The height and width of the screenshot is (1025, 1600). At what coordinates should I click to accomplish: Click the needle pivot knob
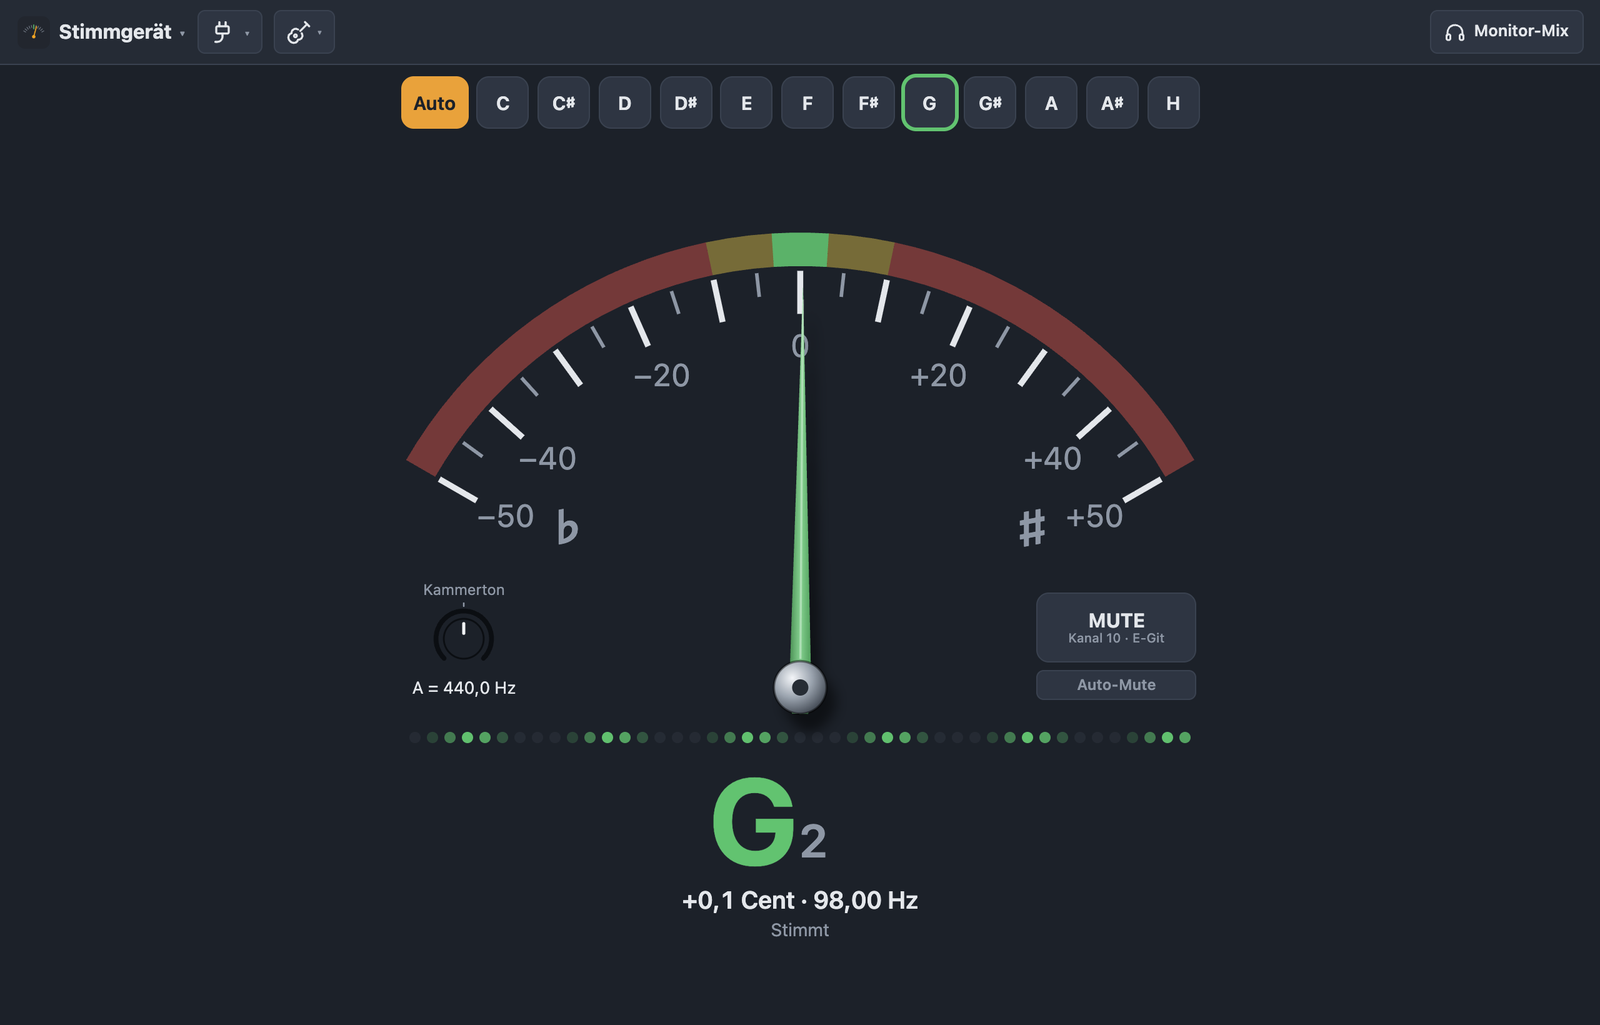coord(800,687)
